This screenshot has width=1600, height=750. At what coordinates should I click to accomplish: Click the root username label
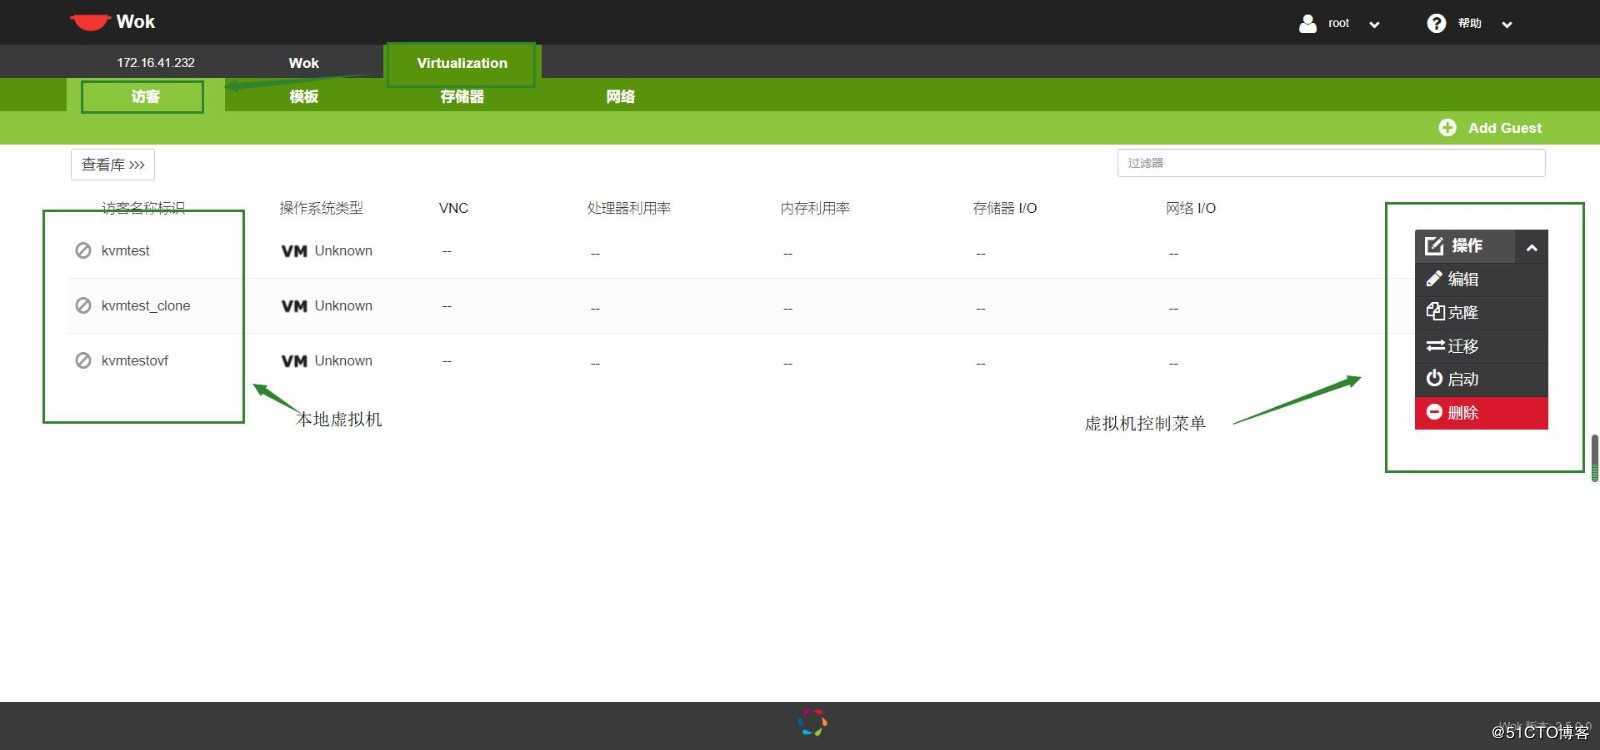(x=1339, y=23)
